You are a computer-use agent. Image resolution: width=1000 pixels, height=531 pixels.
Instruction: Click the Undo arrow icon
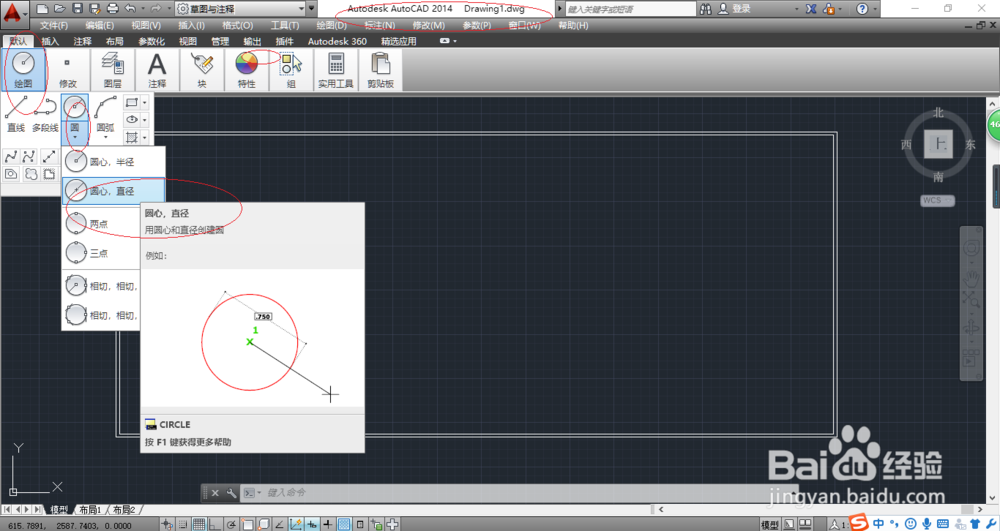130,9
